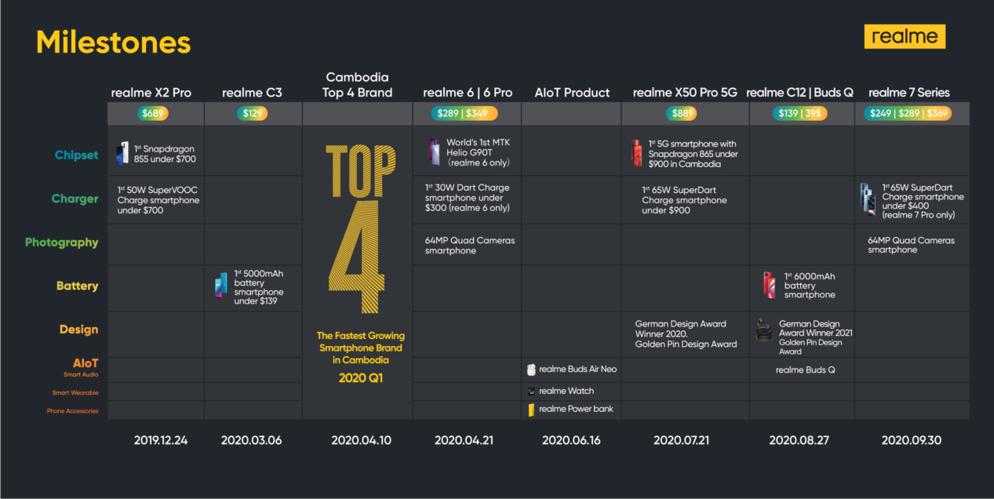Click the 'realme Buds Q' AIoT cell text

tap(805, 370)
